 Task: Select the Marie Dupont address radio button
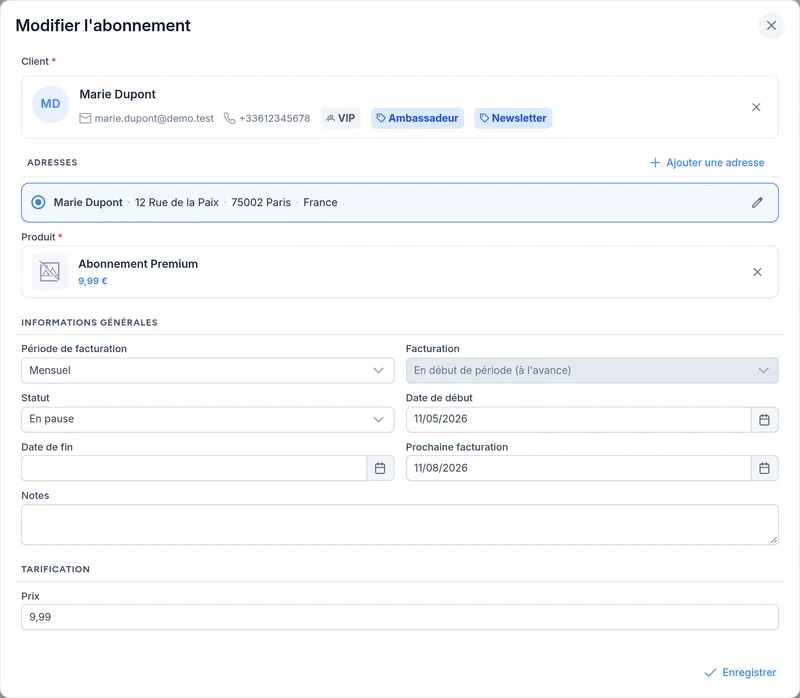[38, 203]
